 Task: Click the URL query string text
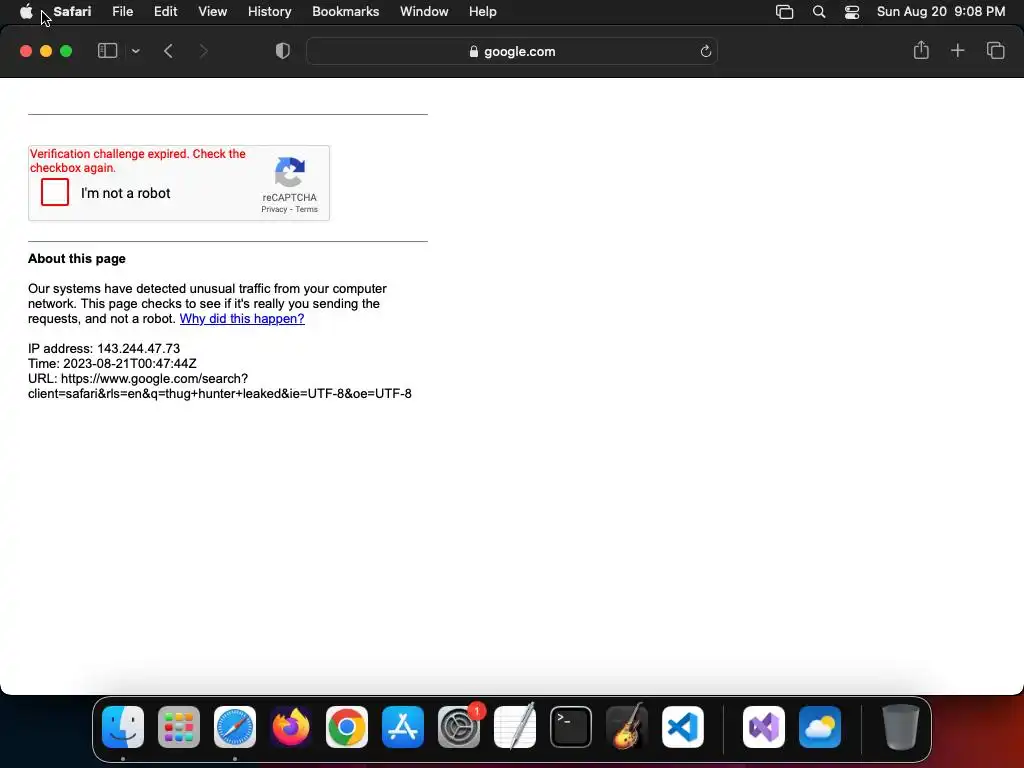[219, 394]
